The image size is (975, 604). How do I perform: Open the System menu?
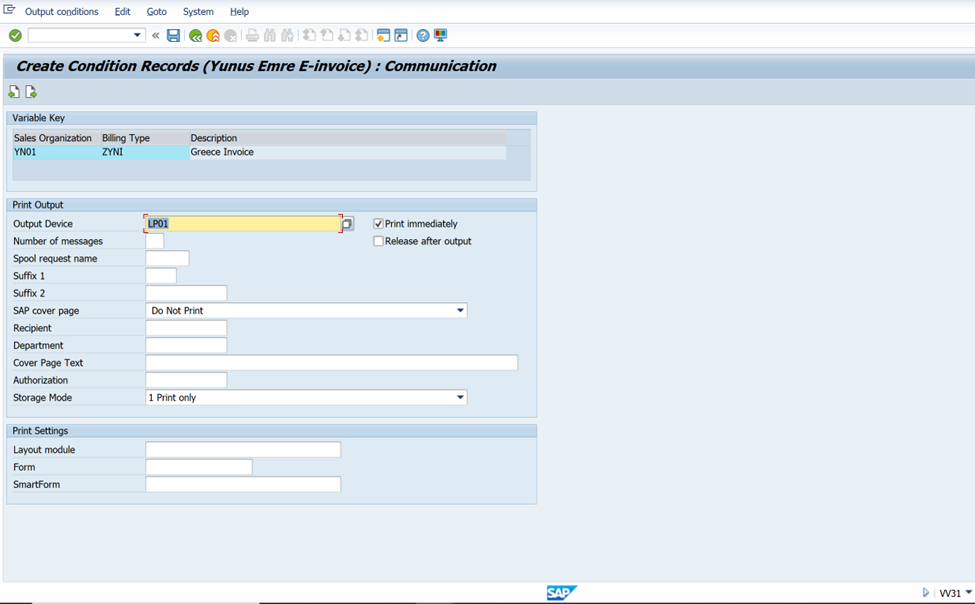[198, 11]
